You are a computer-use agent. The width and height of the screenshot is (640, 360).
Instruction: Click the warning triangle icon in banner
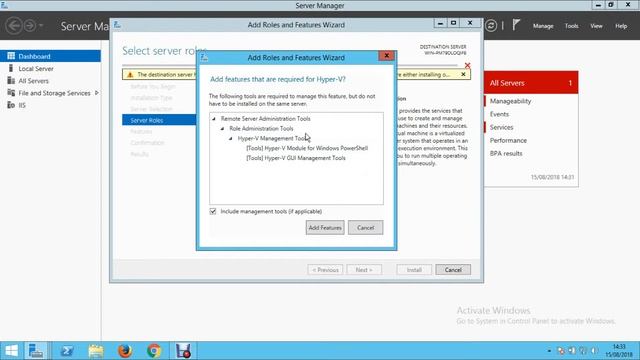point(130,75)
